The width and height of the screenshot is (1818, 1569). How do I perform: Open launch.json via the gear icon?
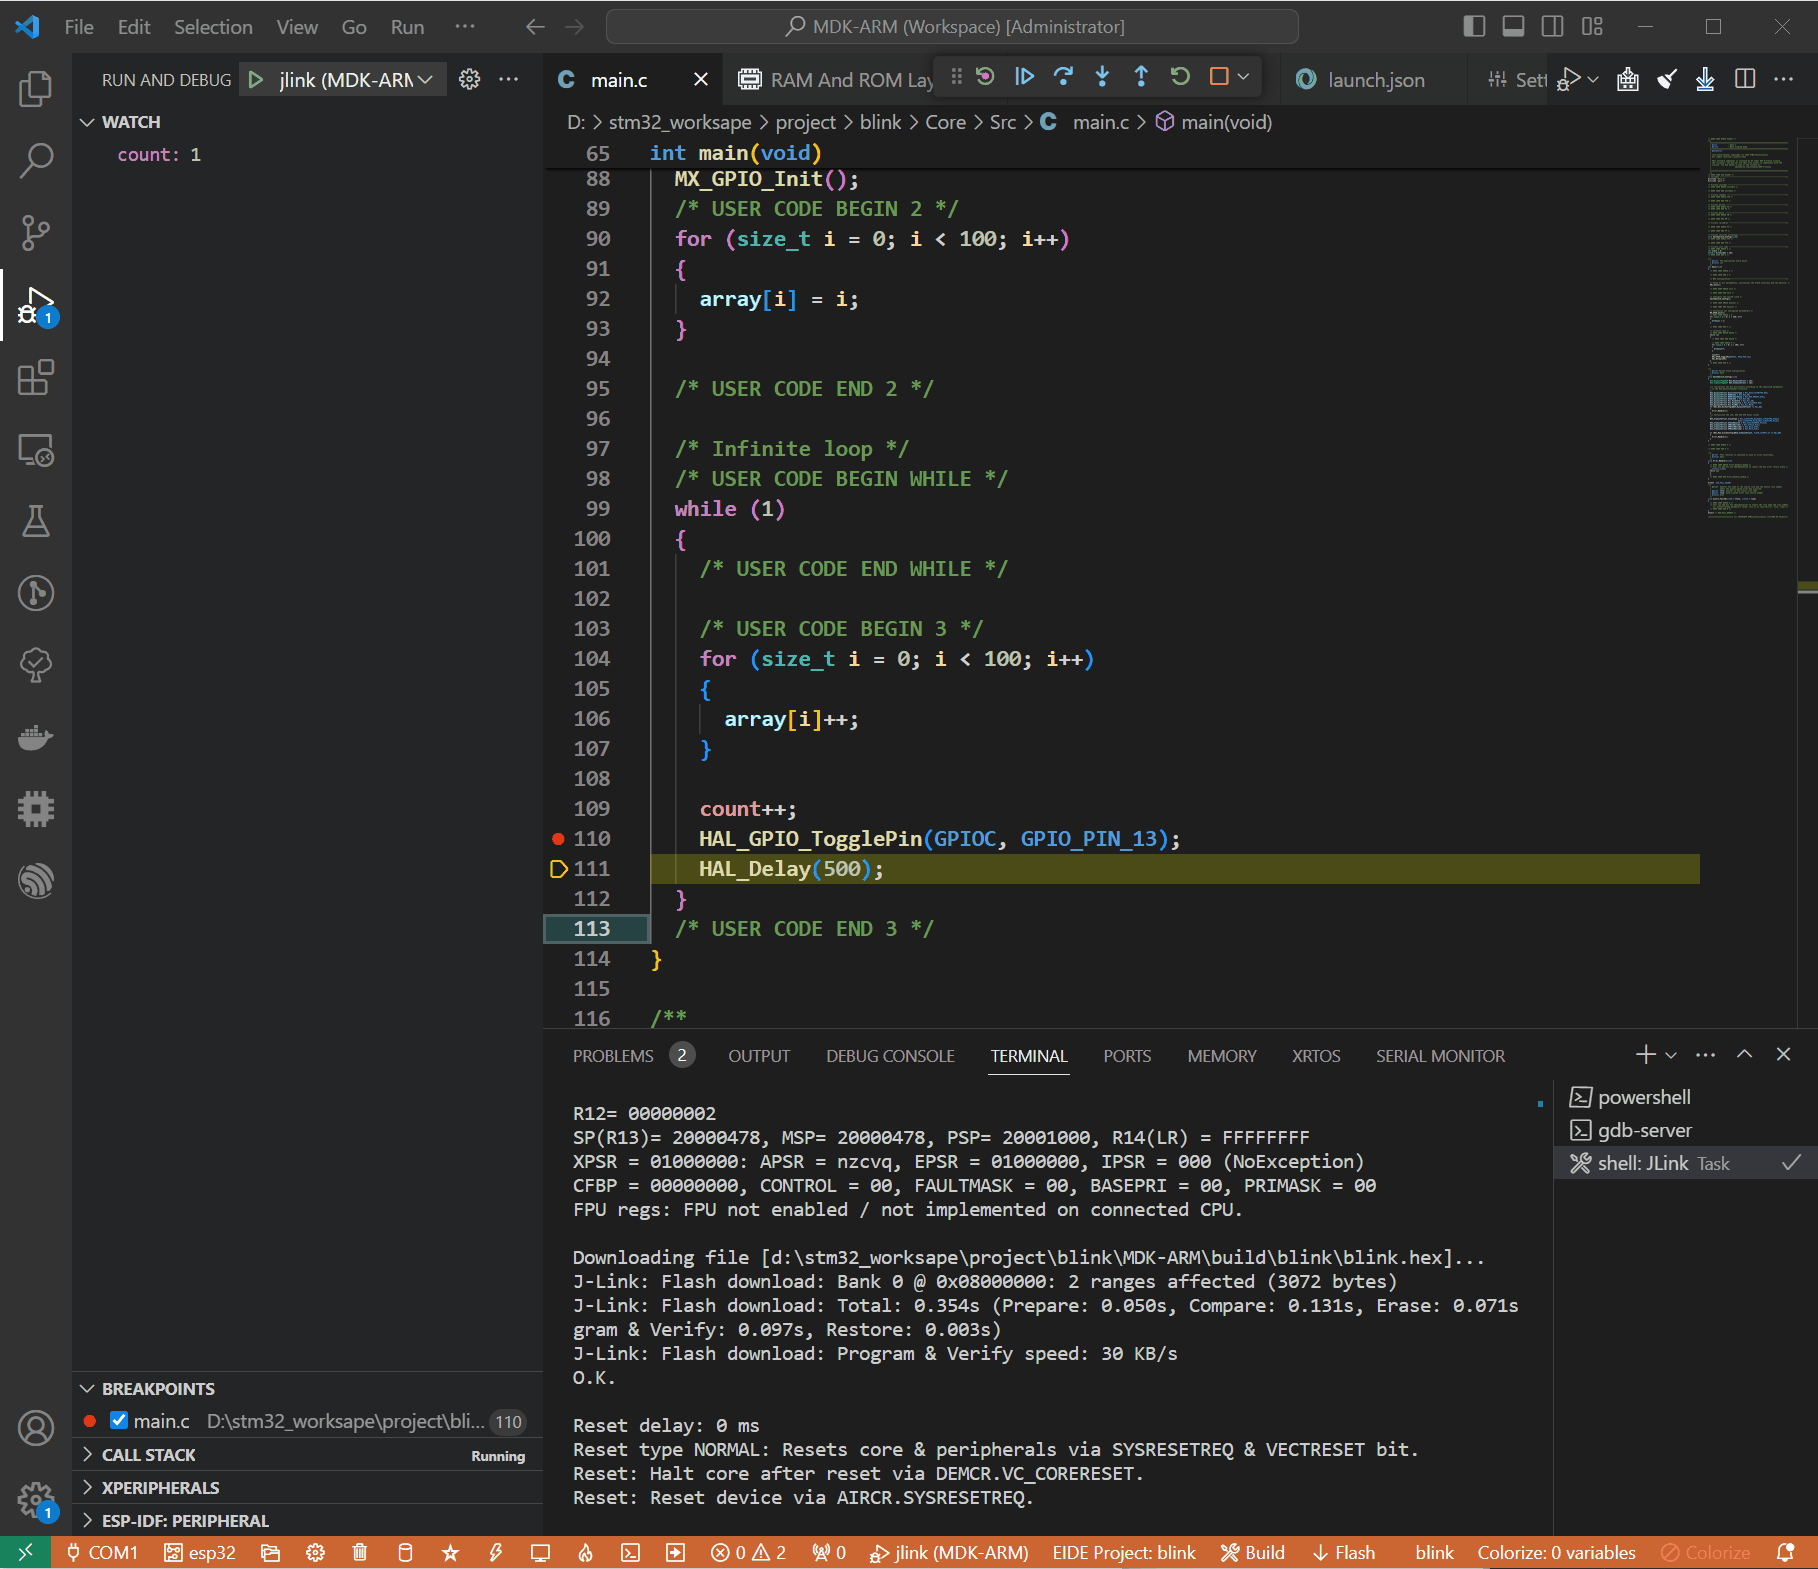click(x=469, y=79)
